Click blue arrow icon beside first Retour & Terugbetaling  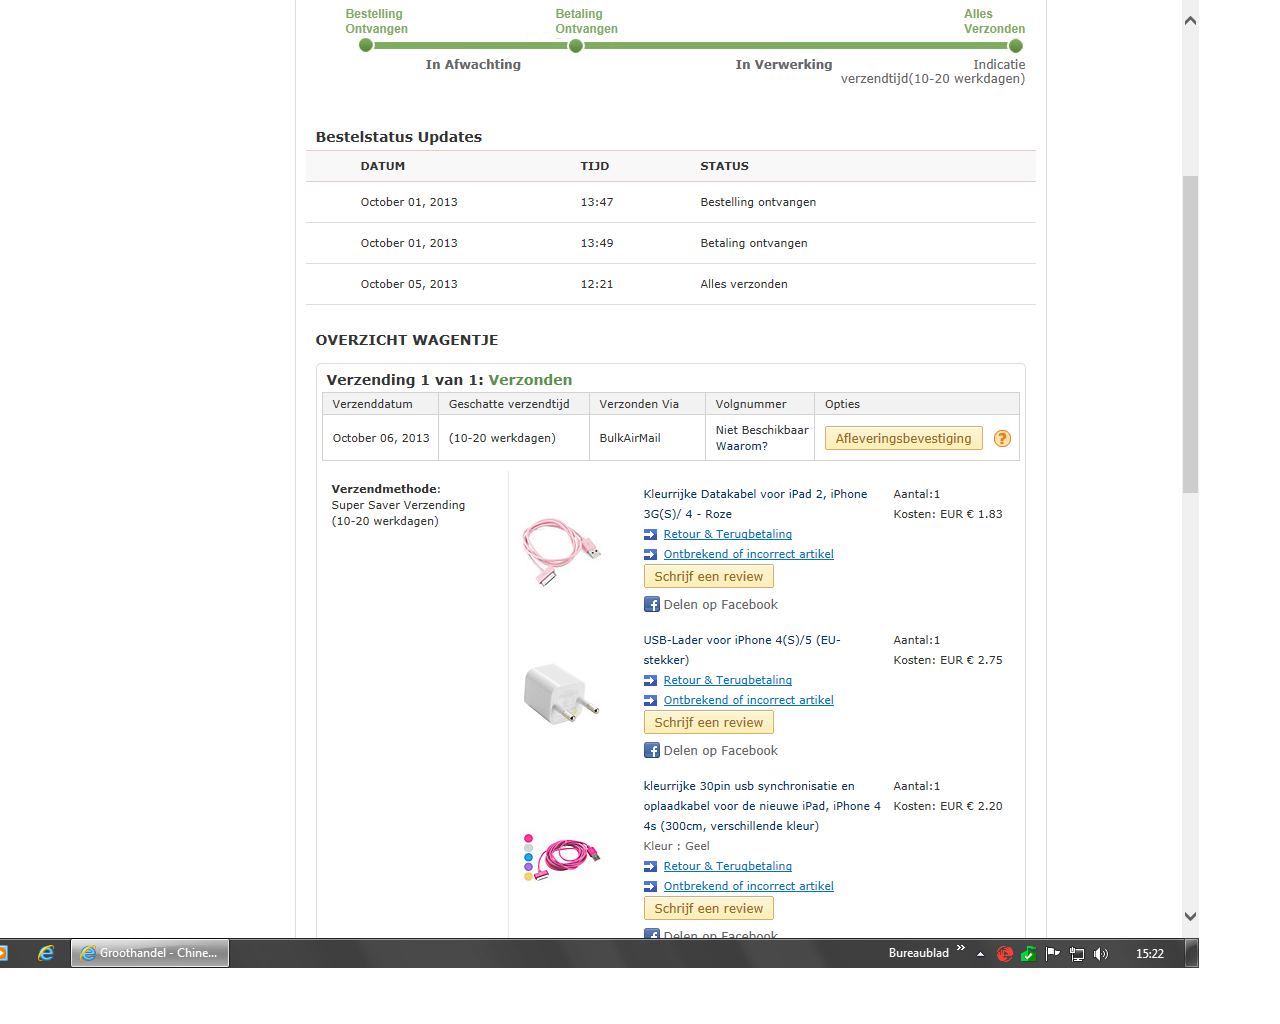[x=650, y=535]
